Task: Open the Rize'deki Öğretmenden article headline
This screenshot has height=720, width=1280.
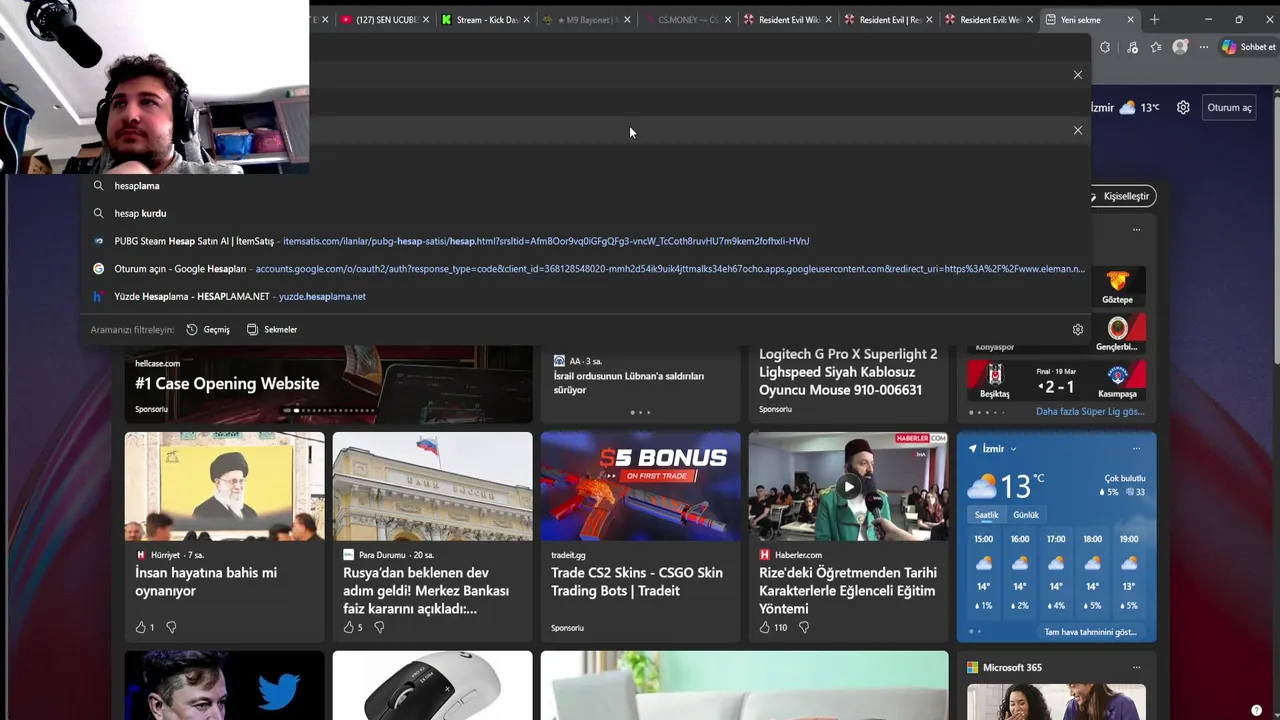Action: click(848, 590)
